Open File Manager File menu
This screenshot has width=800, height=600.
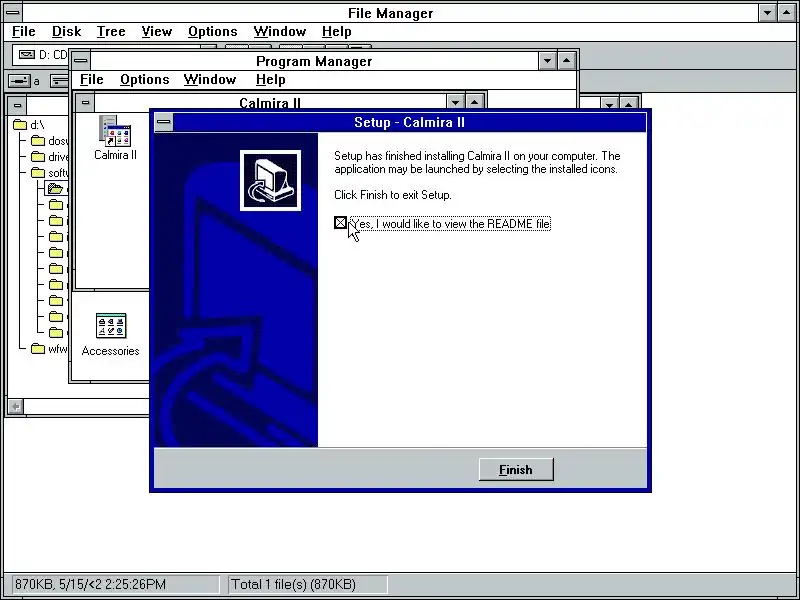coord(23,32)
